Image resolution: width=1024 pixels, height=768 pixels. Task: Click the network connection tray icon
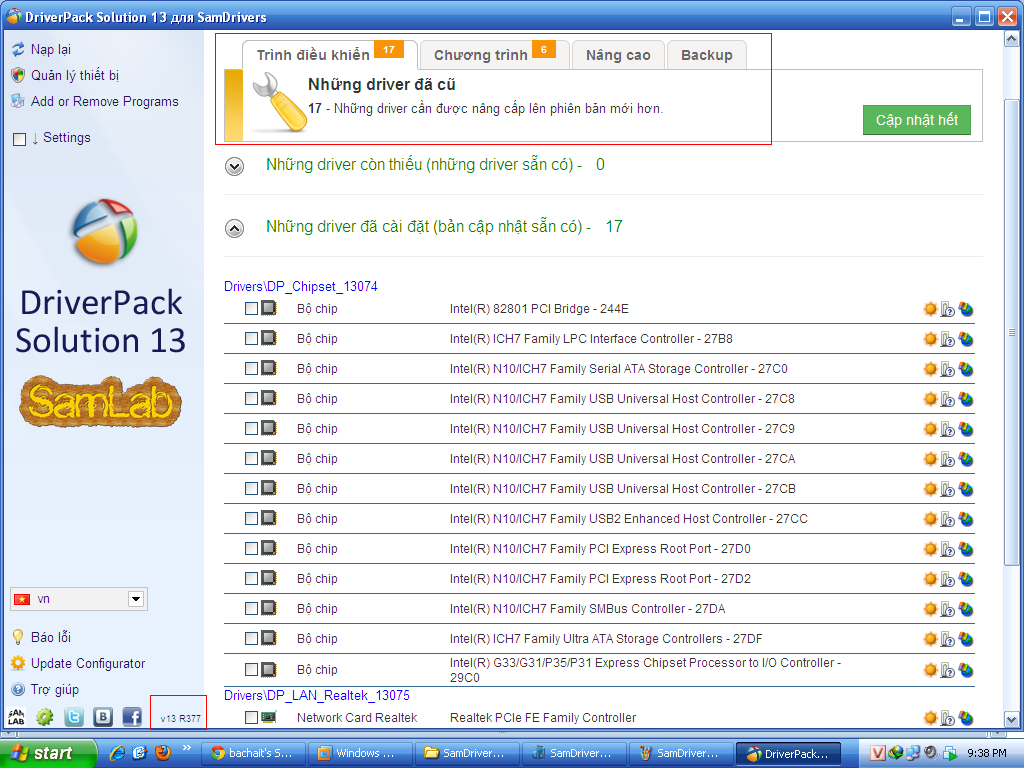(x=913, y=753)
